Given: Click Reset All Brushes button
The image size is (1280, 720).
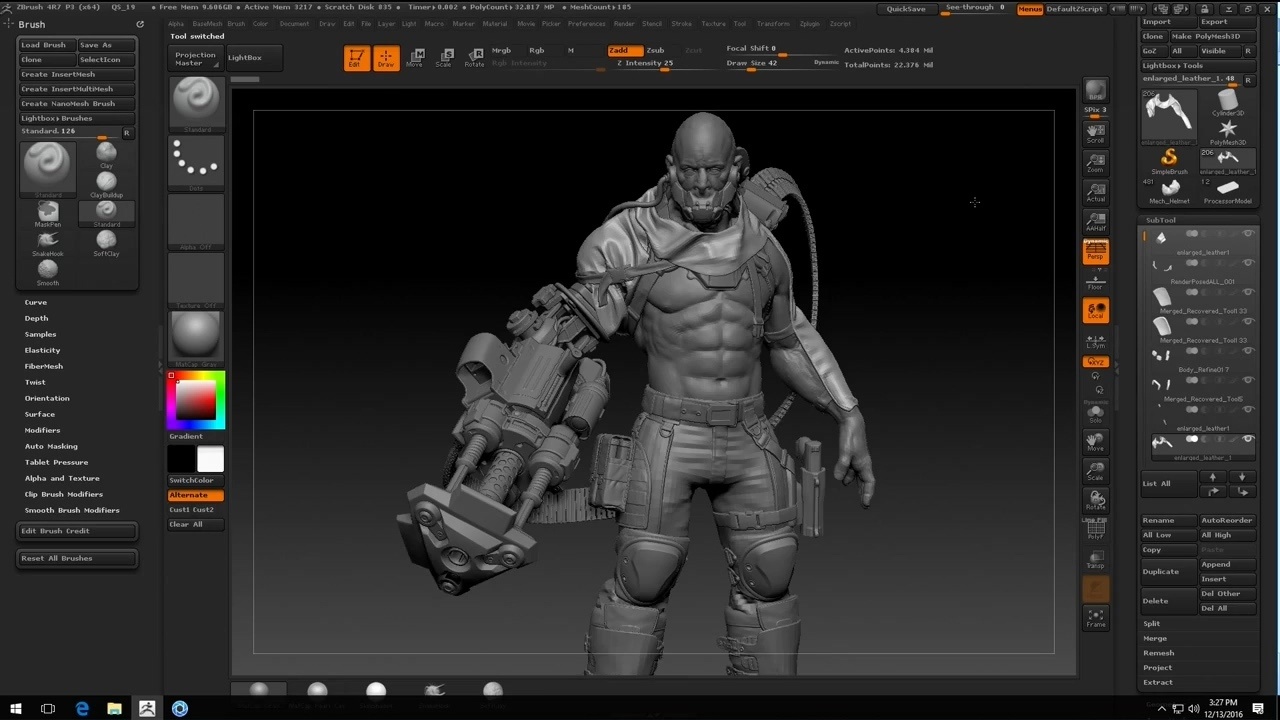Looking at the screenshot, I should (76, 558).
